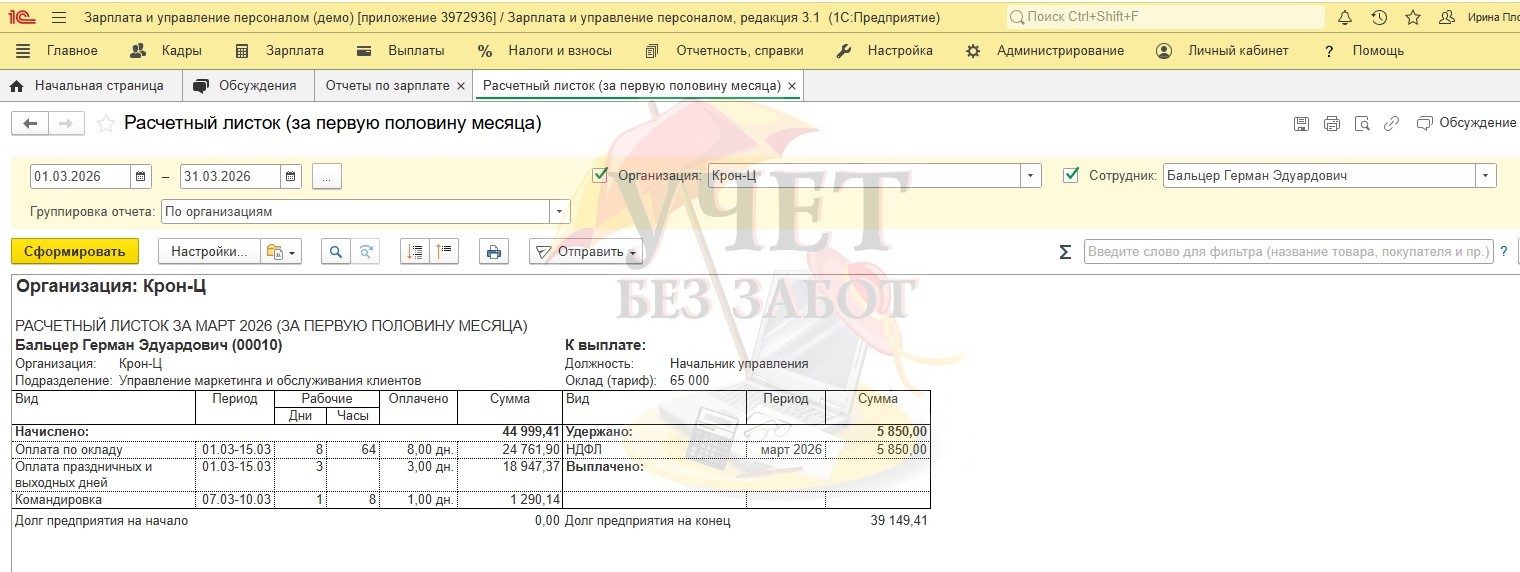
Task: Open the Отправить dropdown
Action: click(586, 252)
